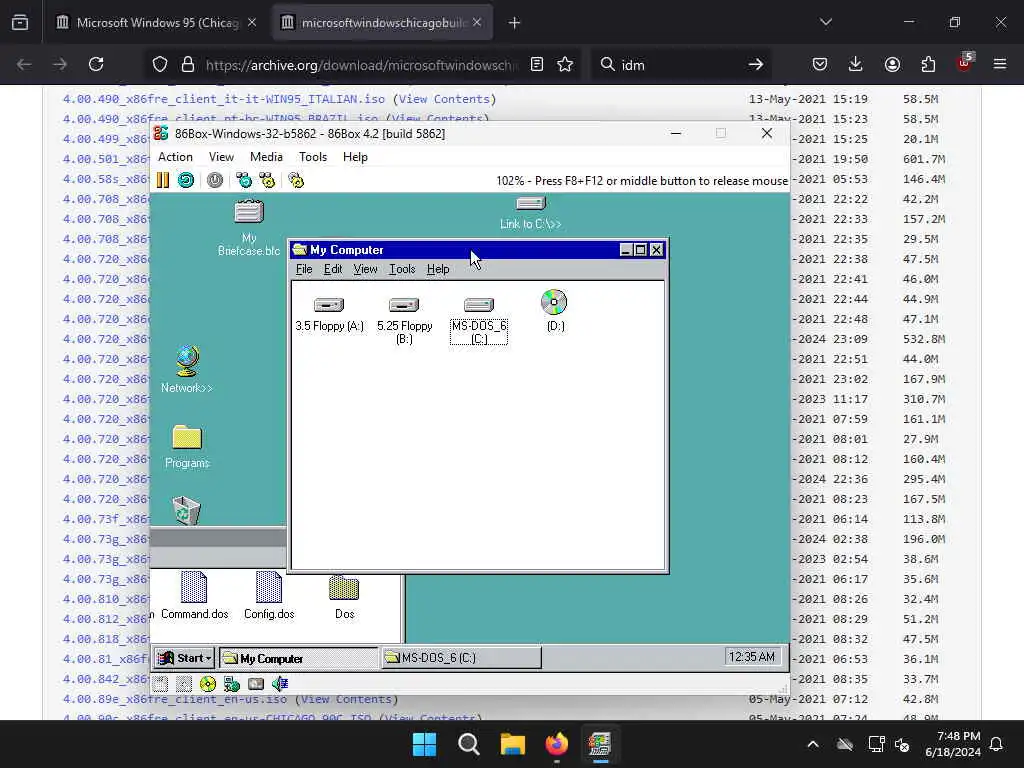The height and width of the screenshot is (768, 1024).
Task: Open the 86Box Tools menu
Action: [313, 157]
